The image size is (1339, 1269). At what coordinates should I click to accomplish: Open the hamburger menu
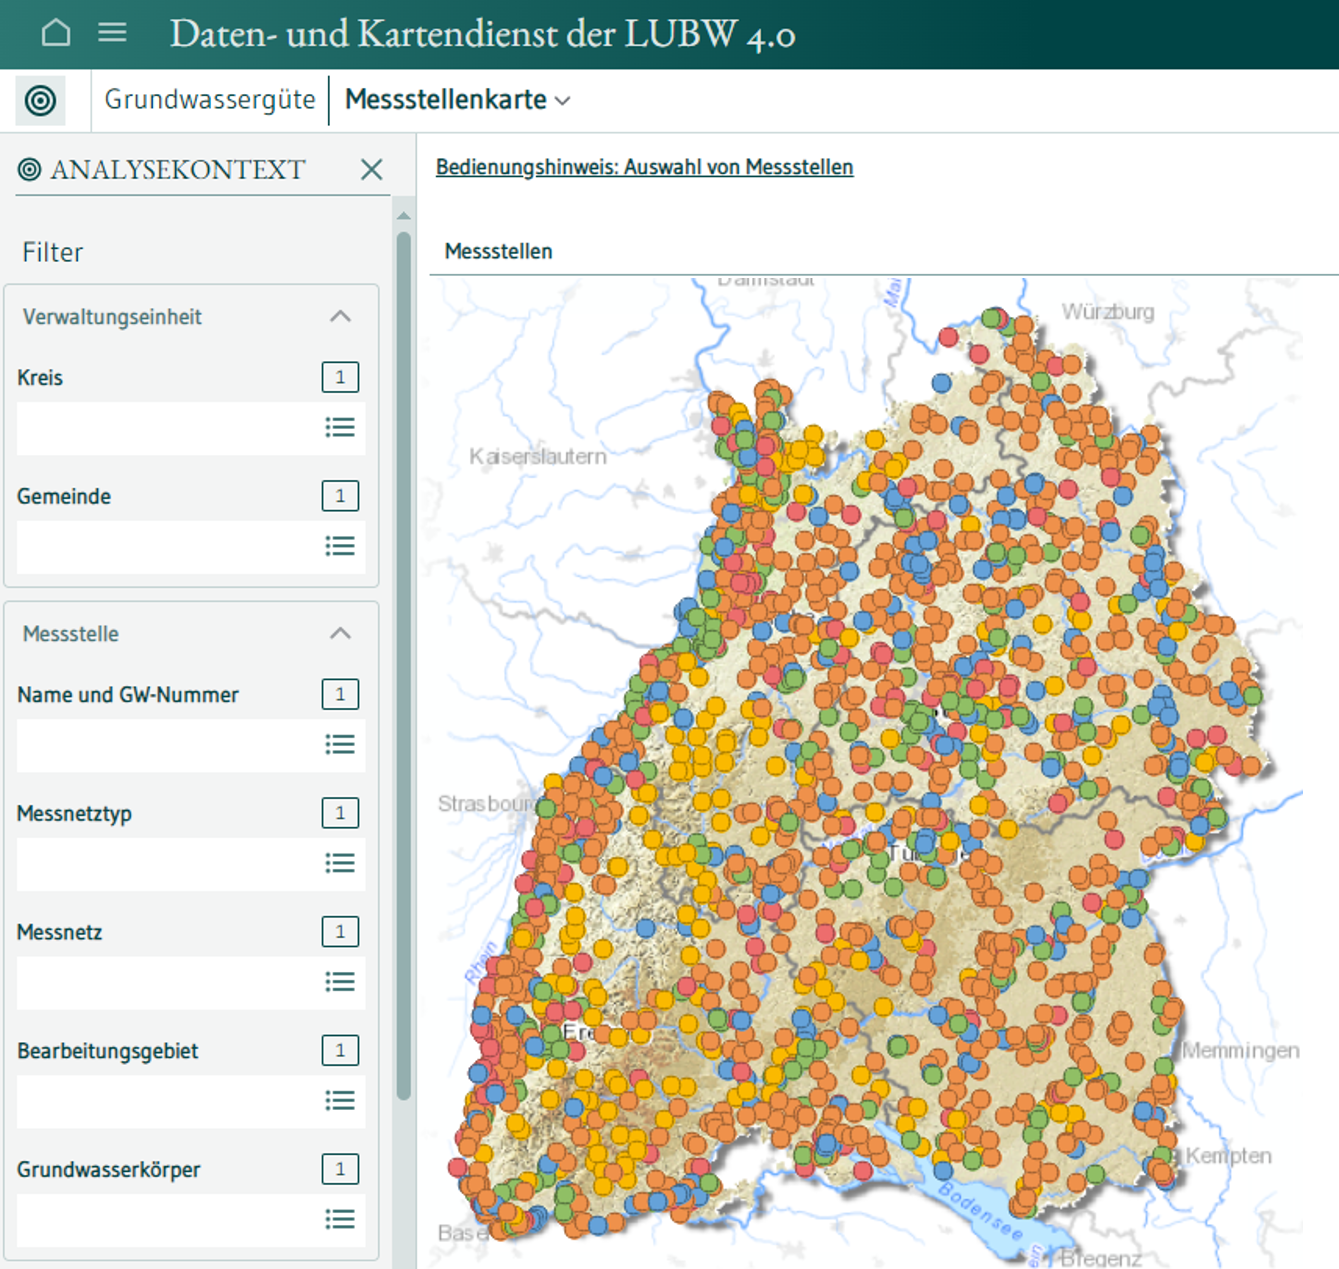(112, 33)
